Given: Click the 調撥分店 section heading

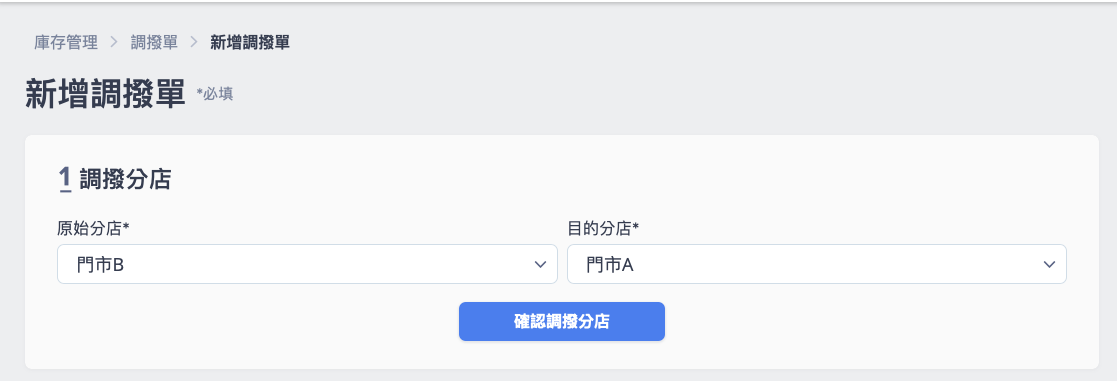Looking at the screenshot, I should click(125, 179).
